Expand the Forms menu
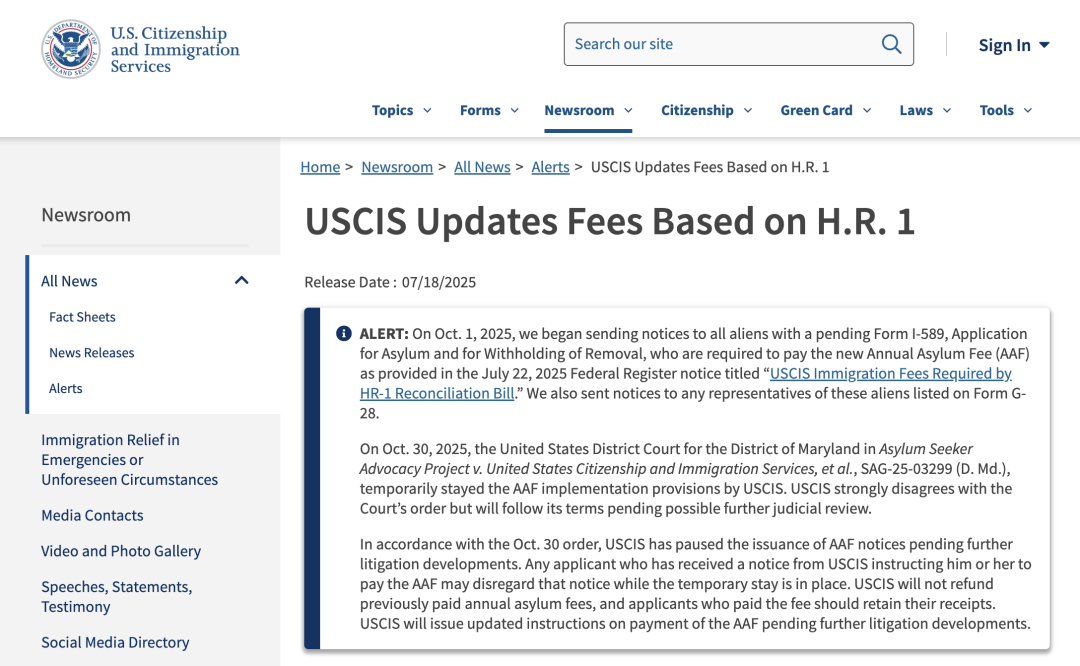 (489, 110)
